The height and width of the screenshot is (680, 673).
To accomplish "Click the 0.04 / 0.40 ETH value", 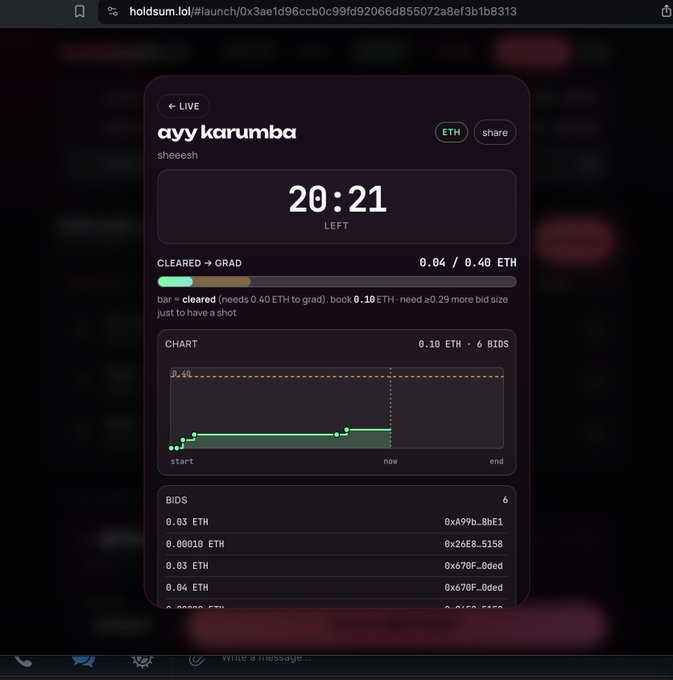I will pyautogui.click(x=467, y=263).
